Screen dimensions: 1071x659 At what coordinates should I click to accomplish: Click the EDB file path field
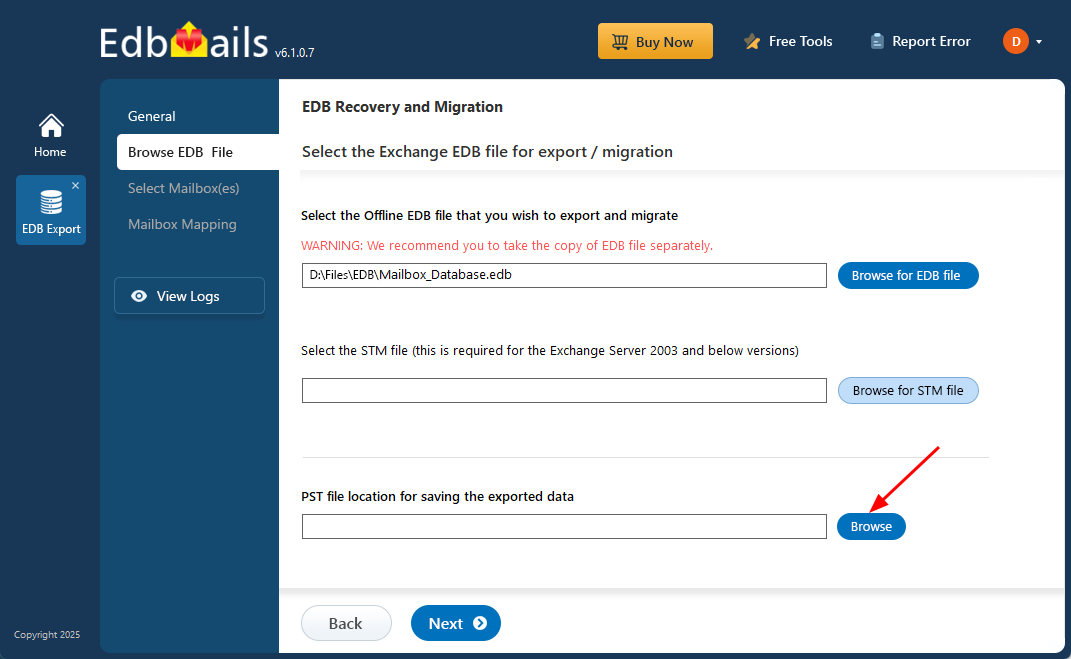(564, 276)
